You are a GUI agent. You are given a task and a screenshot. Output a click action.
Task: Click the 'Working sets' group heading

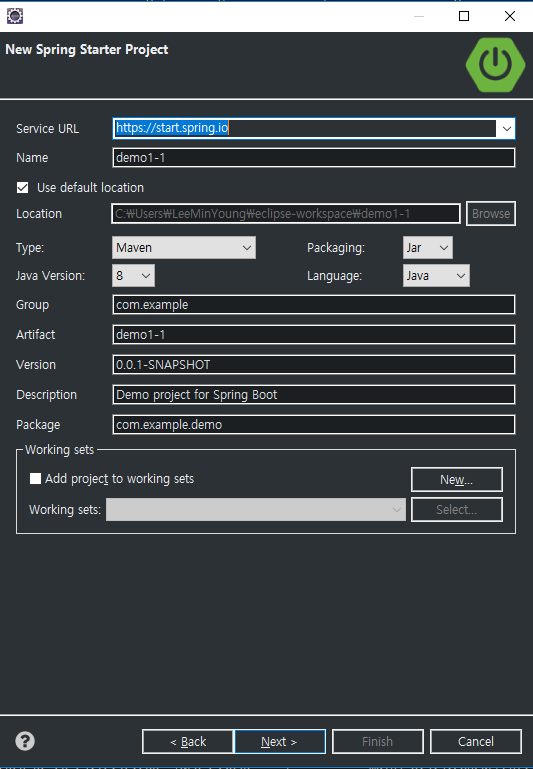pyautogui.click(x=59, y=450)
